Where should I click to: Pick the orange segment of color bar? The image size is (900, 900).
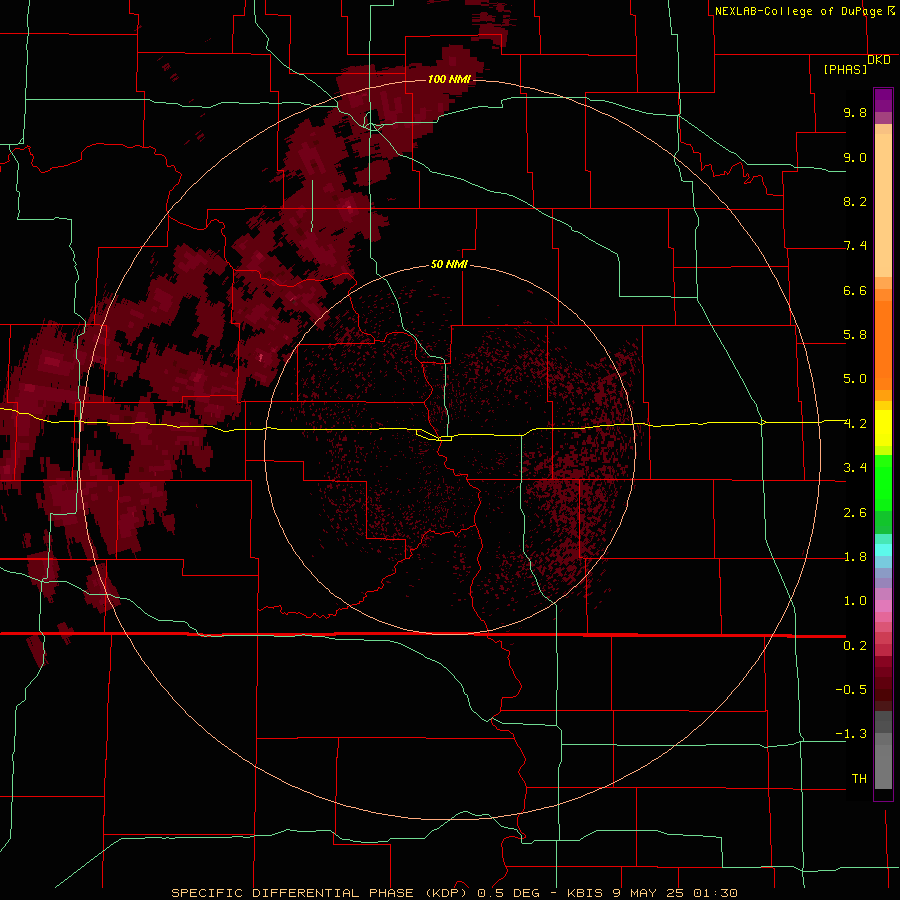click(x=883, y=345)
